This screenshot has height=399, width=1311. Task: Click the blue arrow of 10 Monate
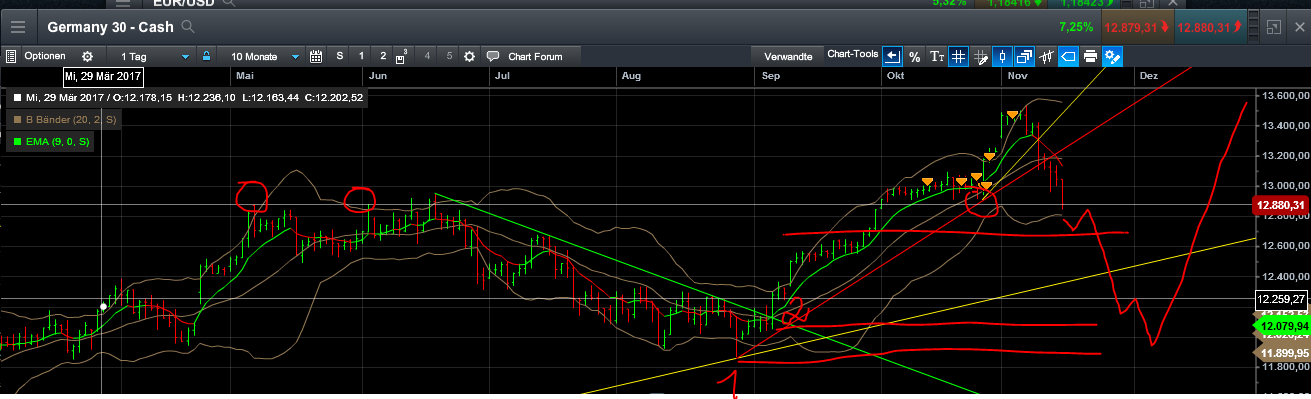click(296, 57)
